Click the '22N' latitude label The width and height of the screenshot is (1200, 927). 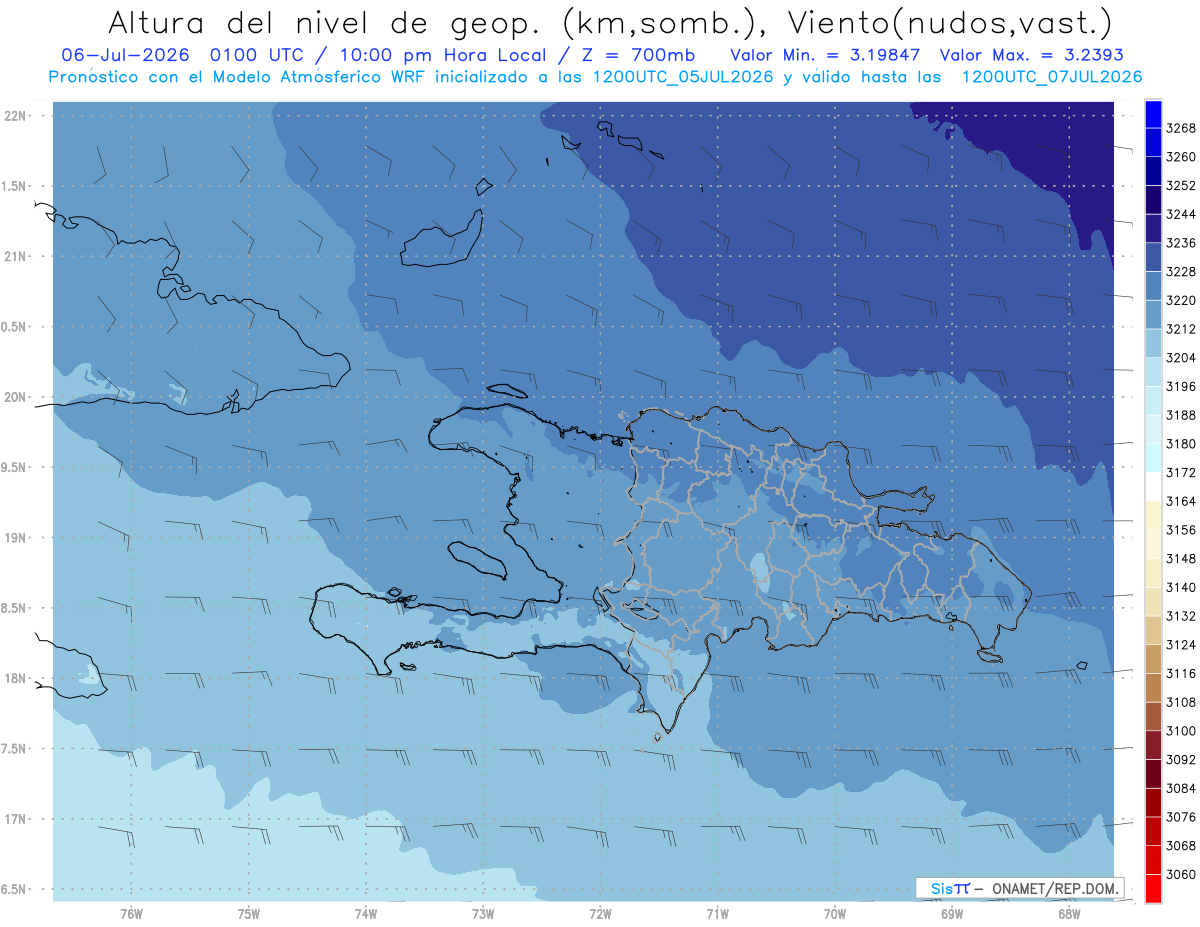(15, 116)
